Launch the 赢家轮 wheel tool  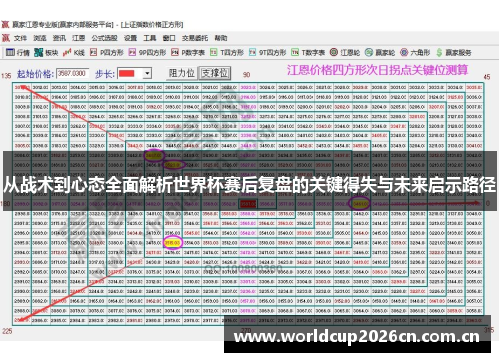coord(380,52)
